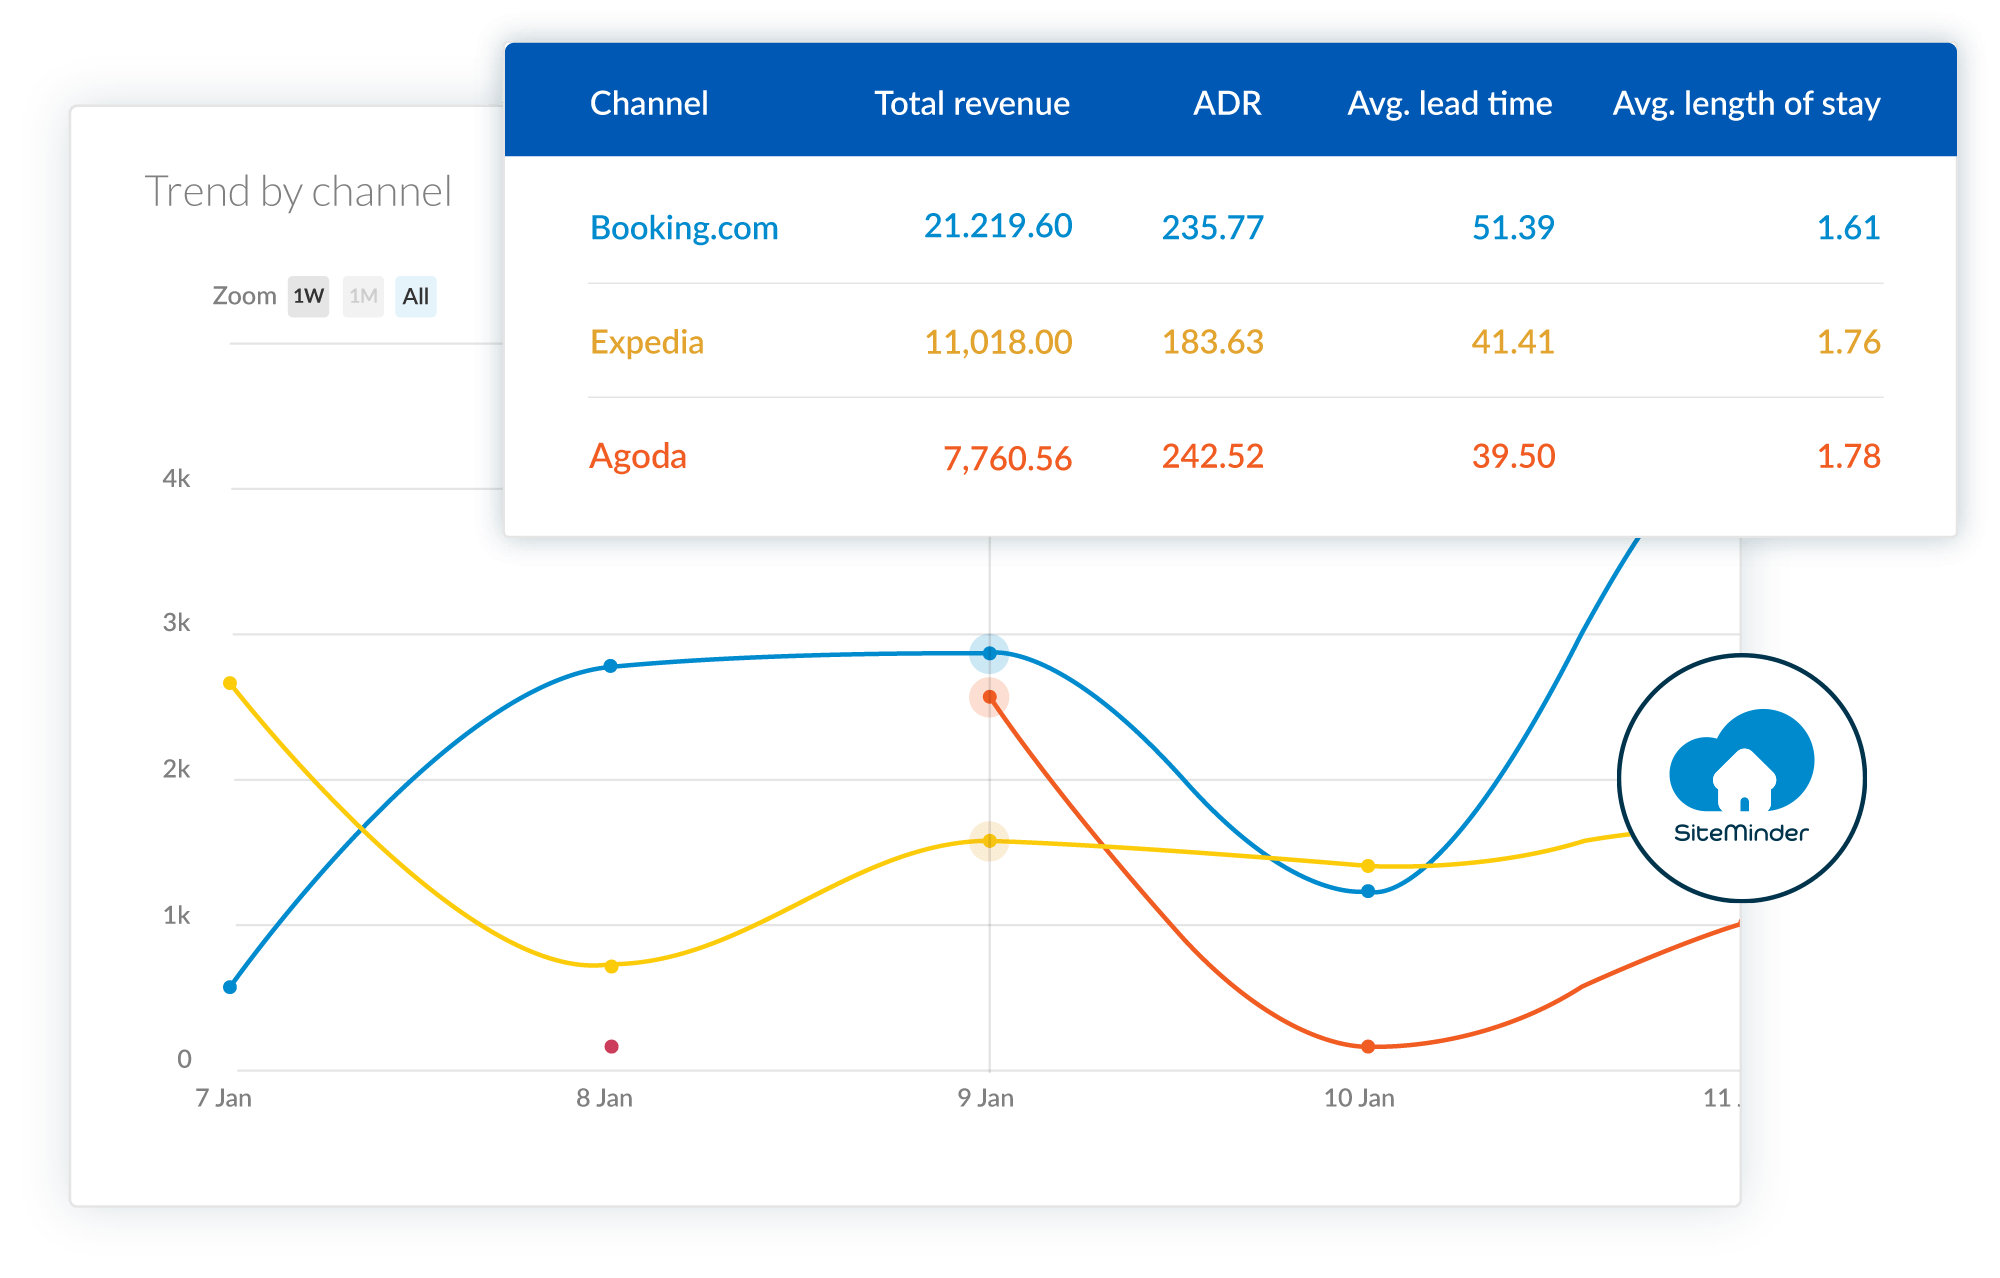The image size is (2000, 1278).
Task: Click Expedia length of stay 1.76
Action: click(x=1848, y=342)
